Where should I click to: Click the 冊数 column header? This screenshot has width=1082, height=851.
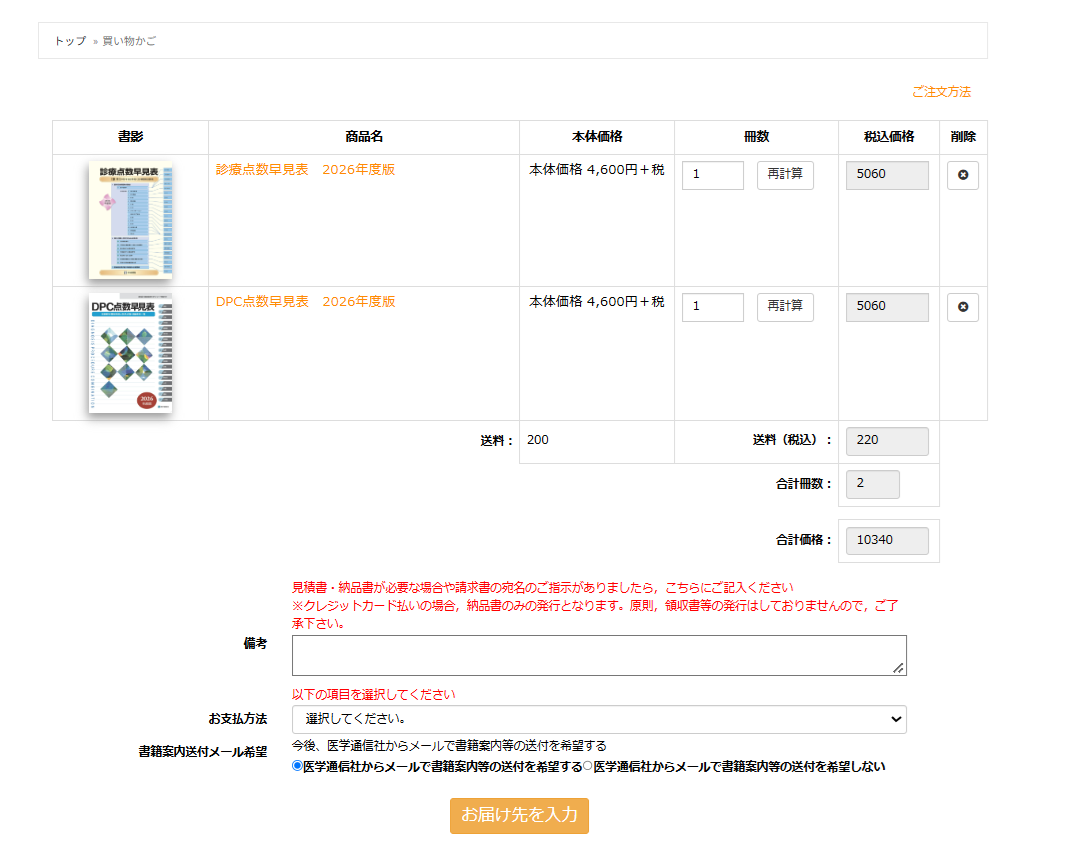click(x=756, y=137)
